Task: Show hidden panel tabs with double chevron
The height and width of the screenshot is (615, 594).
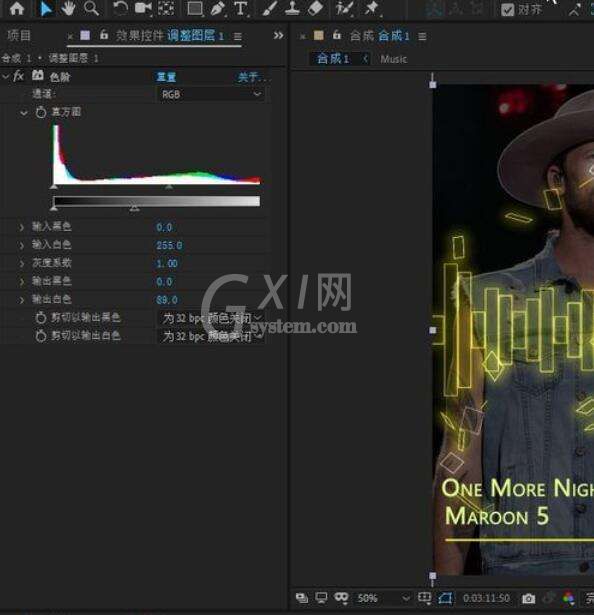Action: coord(278,36)
